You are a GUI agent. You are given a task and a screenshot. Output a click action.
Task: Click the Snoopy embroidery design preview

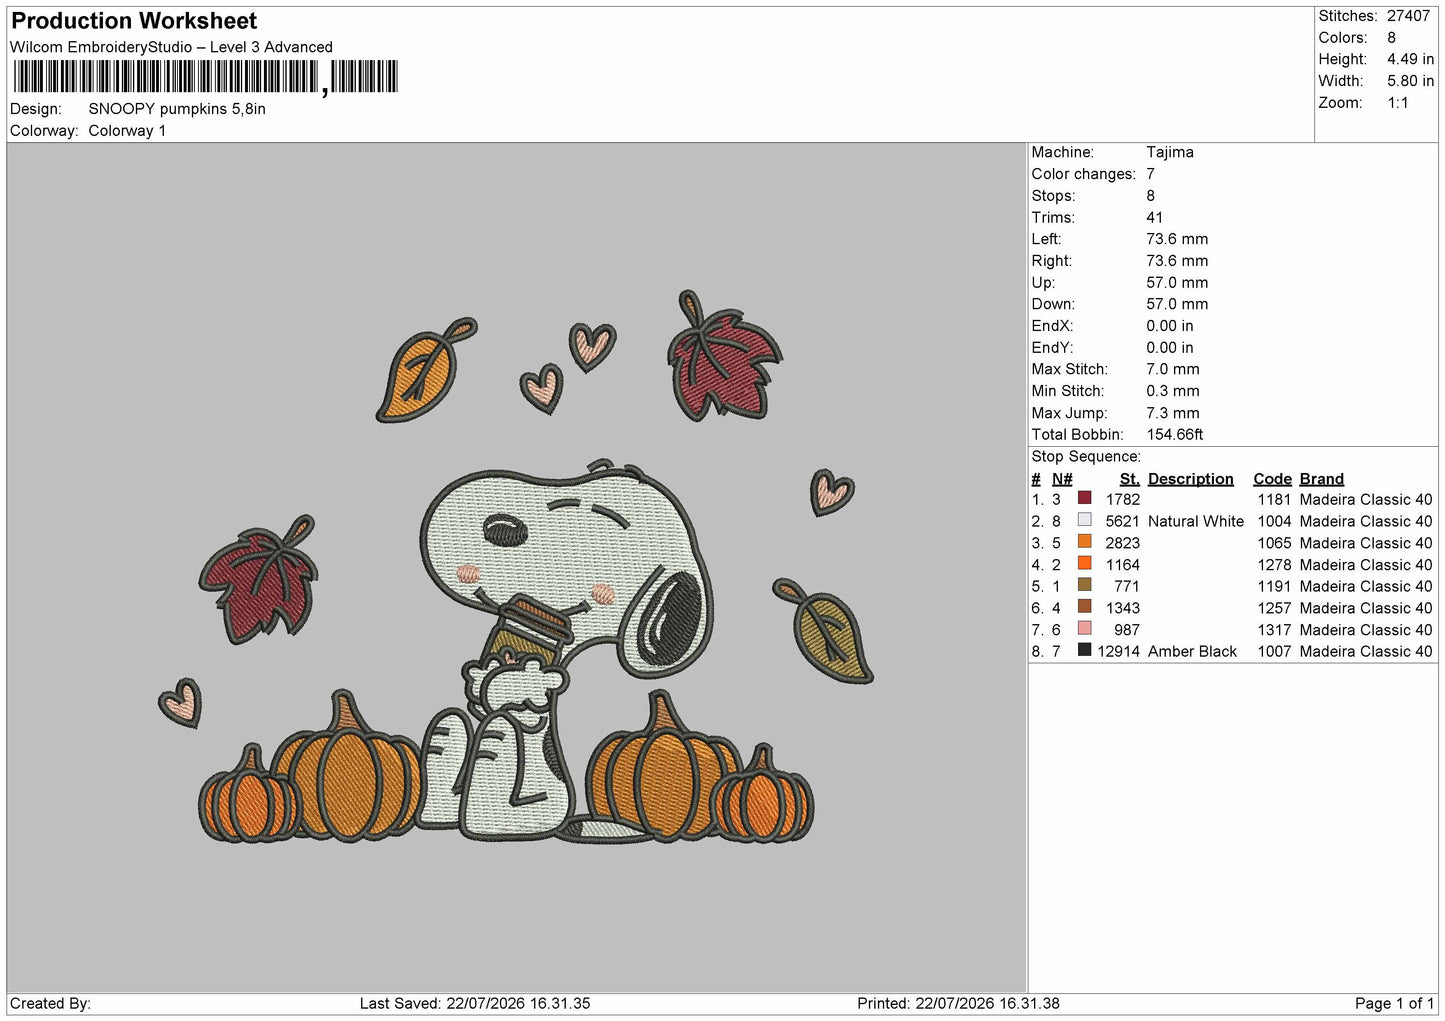pyautogui.click(x=516, y=567)
